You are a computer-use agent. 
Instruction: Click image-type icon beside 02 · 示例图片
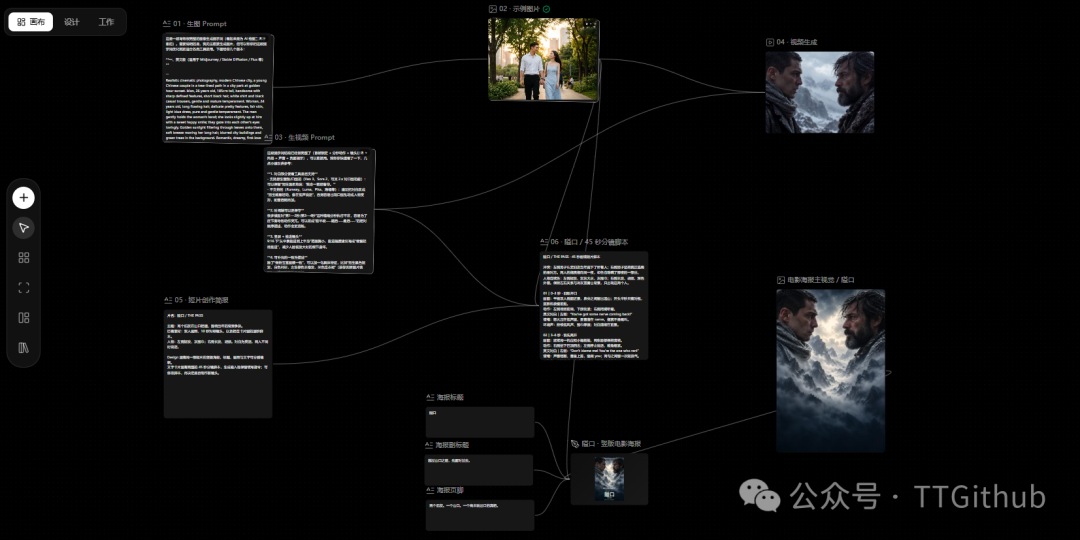tap(492, 9)
